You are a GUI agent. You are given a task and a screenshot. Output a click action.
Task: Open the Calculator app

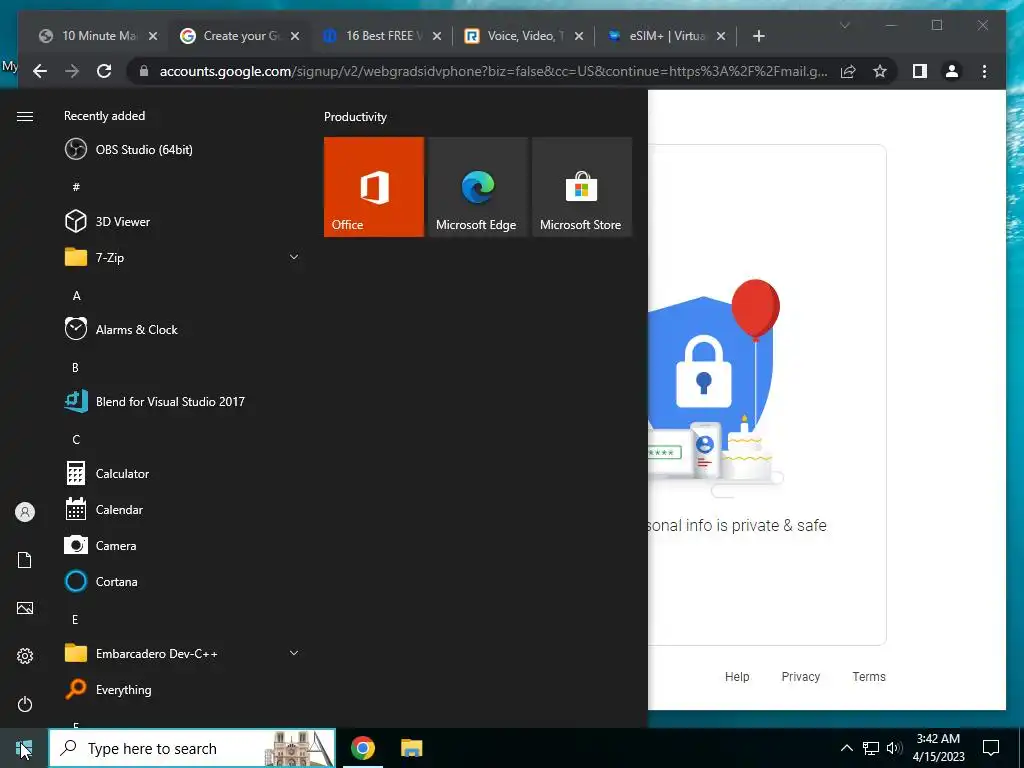click(182, 473)
